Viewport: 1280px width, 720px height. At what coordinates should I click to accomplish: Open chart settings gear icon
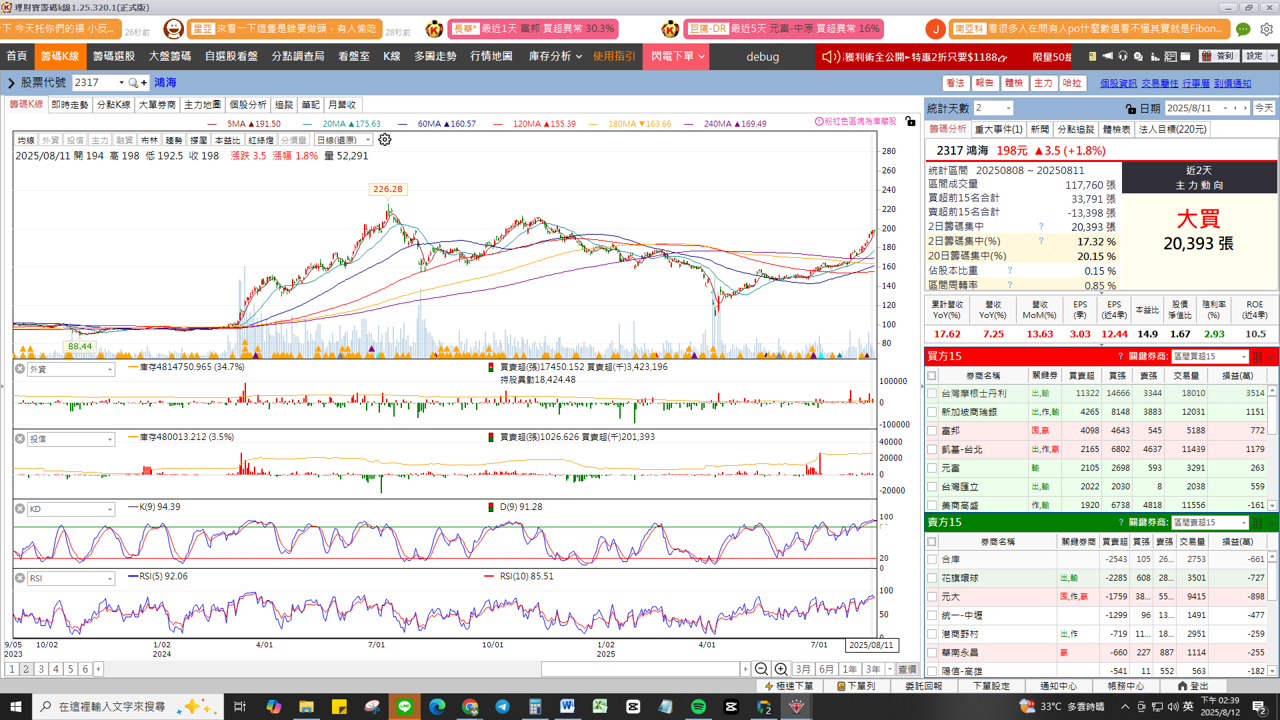[384, 140]
